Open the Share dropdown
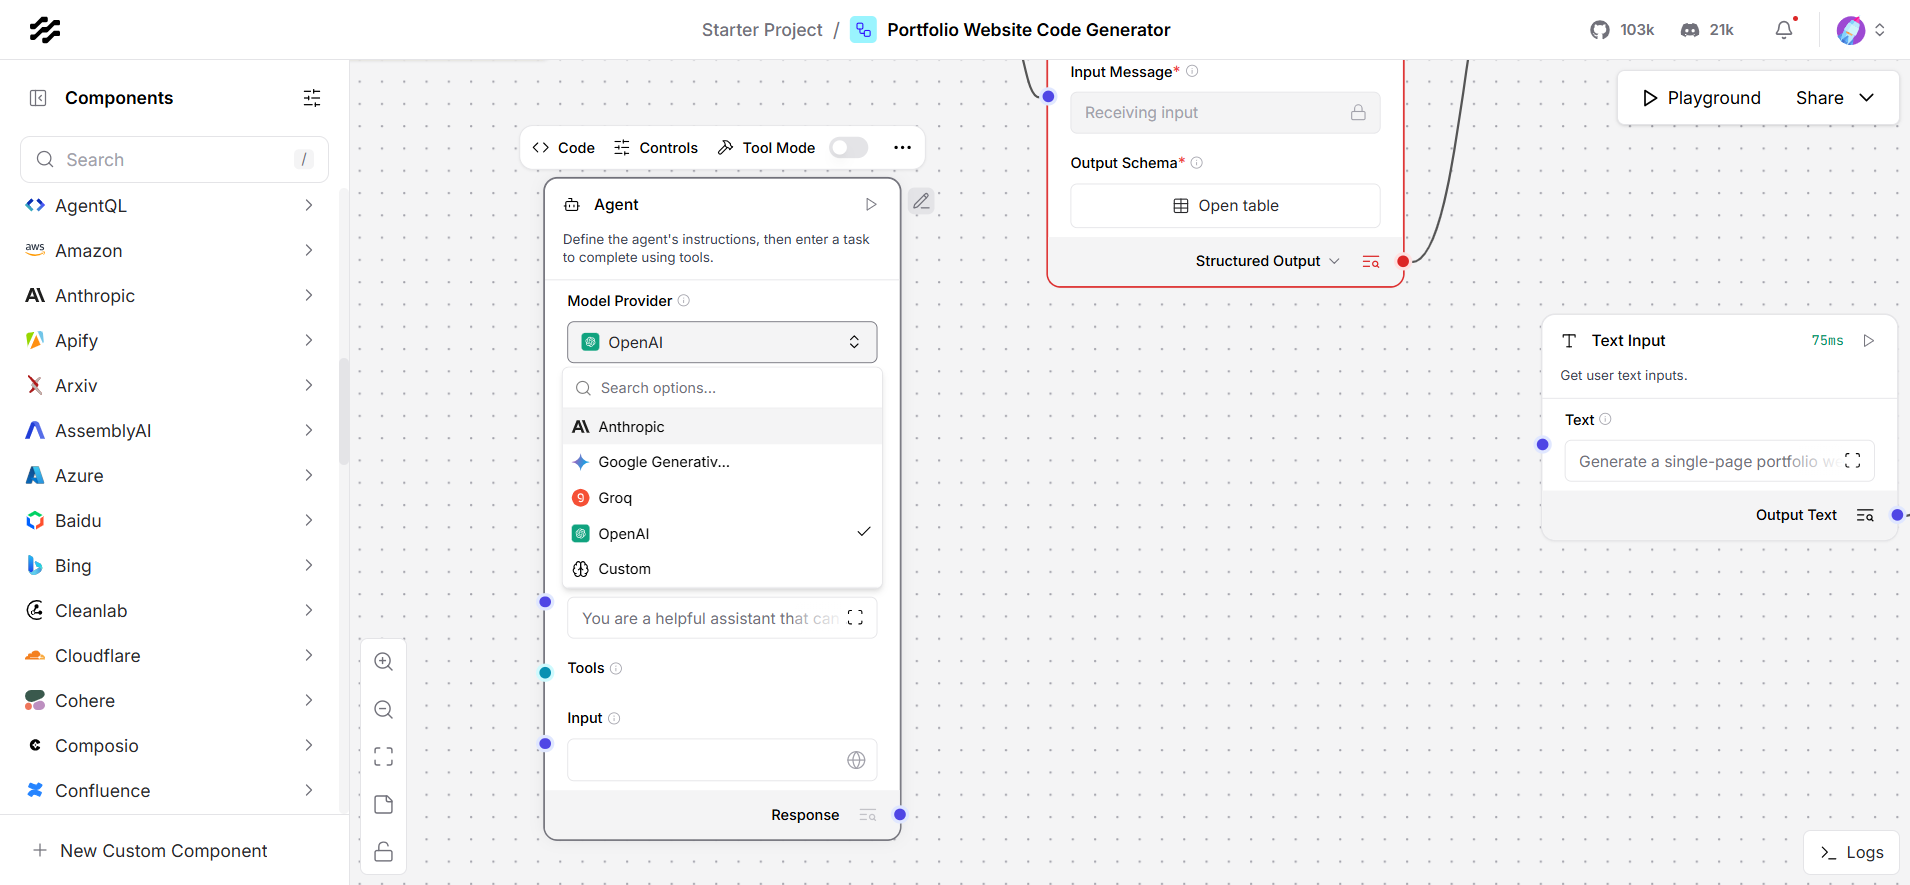1910x885 pixels. [1835, 98]
